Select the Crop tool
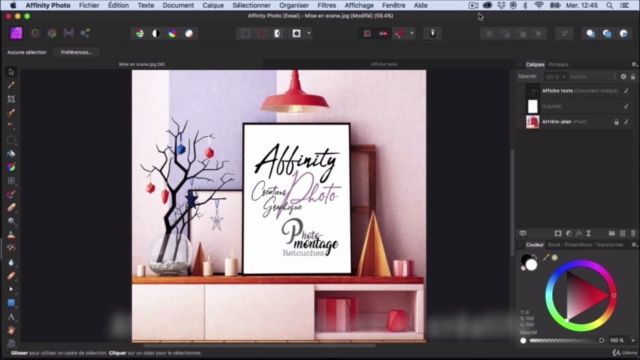This screenshot has width=640, height=360. tap(11, 99)
